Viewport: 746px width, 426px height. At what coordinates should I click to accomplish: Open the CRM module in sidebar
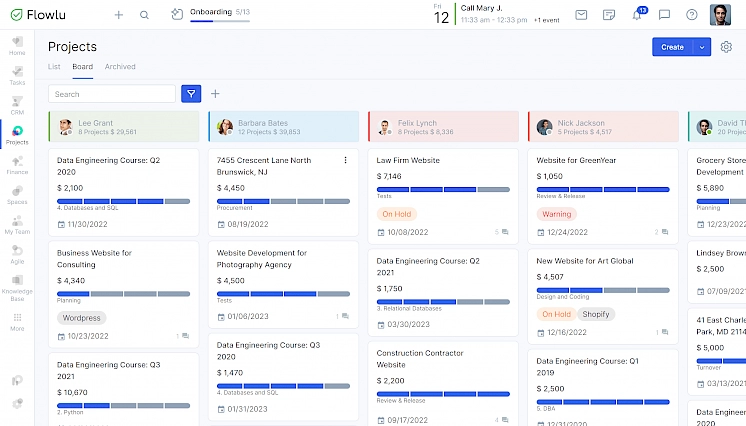pyautogui.click(x=17, y=105)
